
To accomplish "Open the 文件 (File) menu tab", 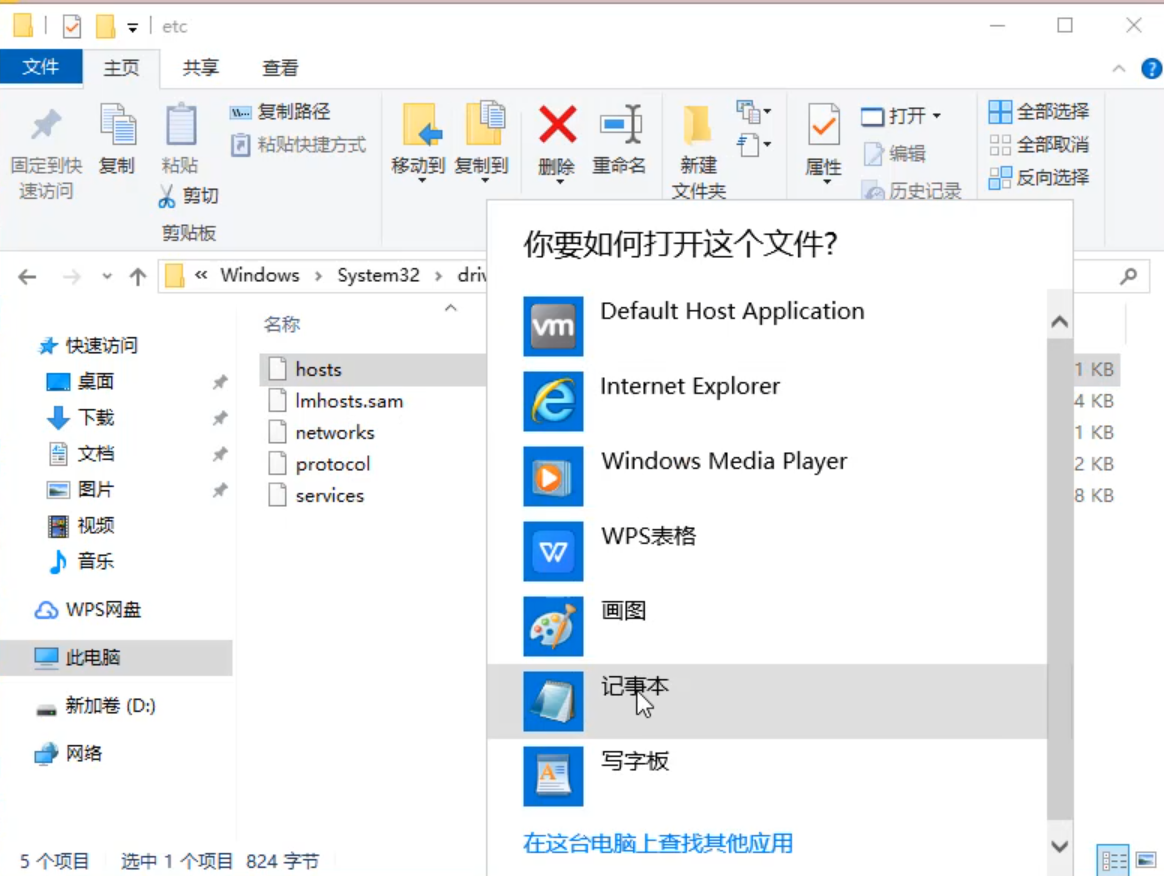I will pos(41,67).
